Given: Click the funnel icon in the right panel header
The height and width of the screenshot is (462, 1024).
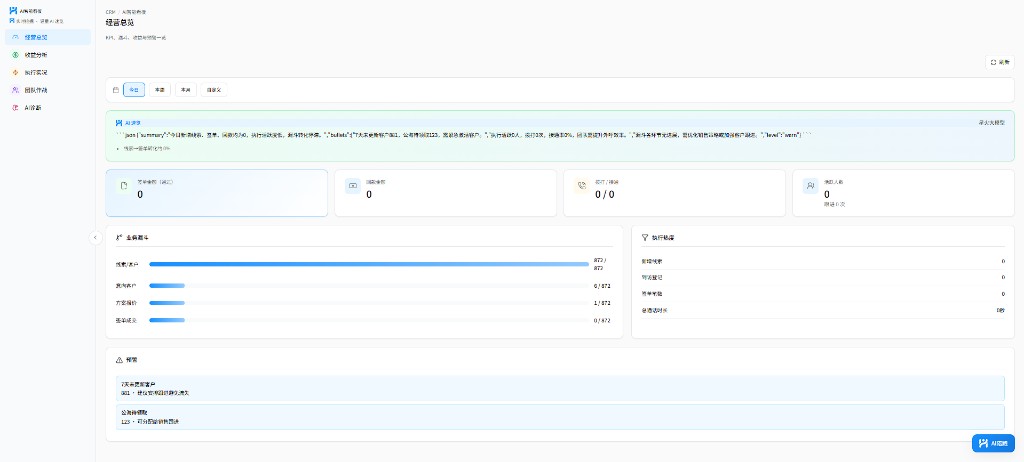Looking at the screenshot, I should tap(645, 238).
